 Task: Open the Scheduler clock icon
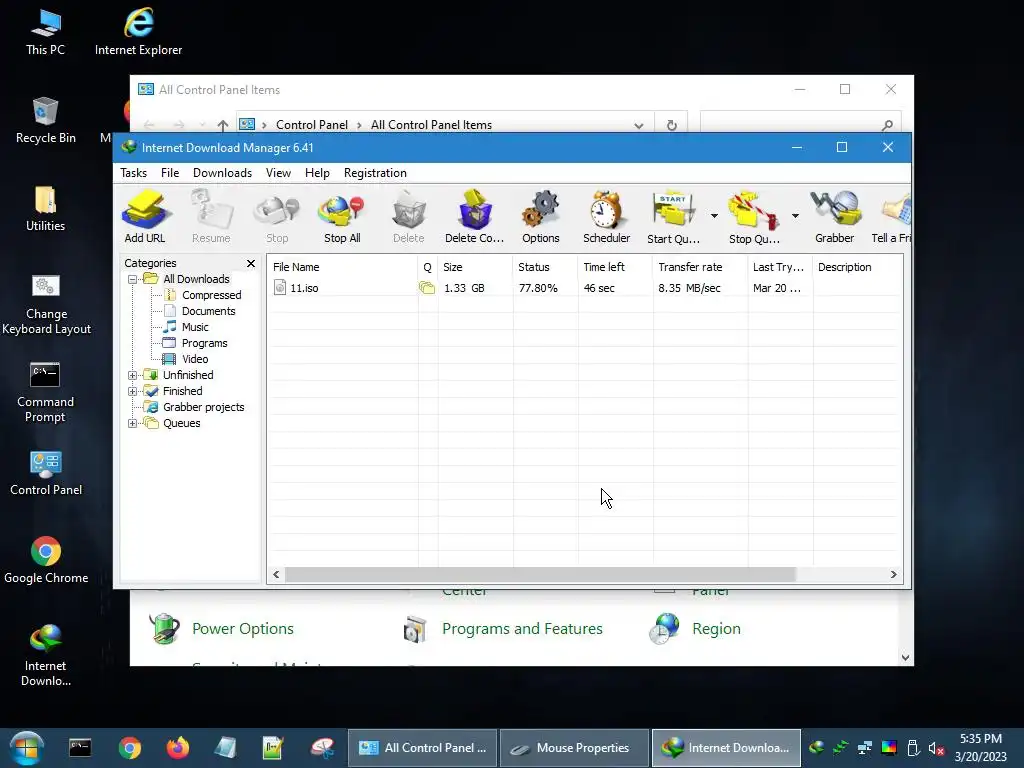tap(607, 217)
